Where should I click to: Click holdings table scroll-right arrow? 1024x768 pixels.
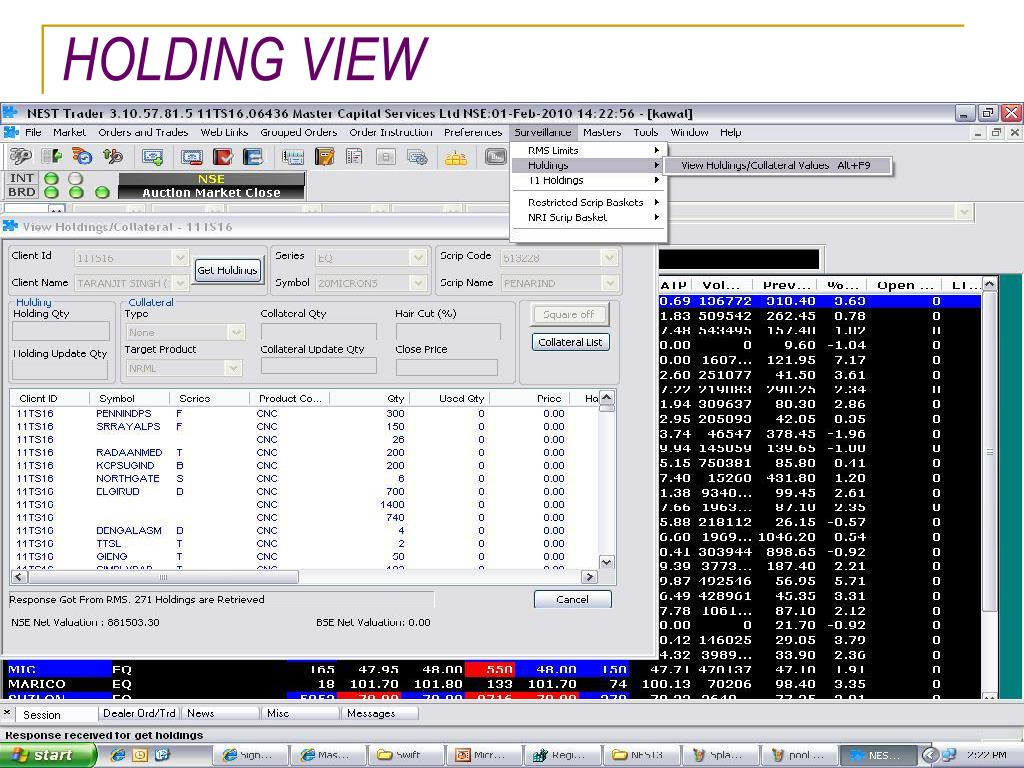tap(590, 577)
